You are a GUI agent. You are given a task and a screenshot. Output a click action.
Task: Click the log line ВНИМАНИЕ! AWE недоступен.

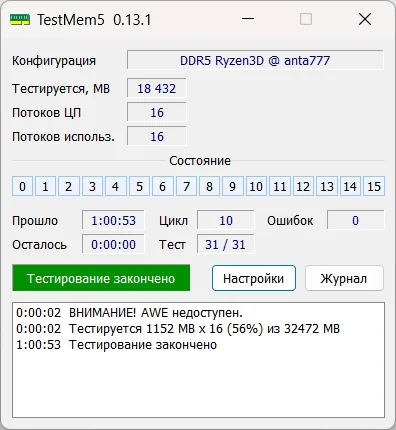(129, 313)
